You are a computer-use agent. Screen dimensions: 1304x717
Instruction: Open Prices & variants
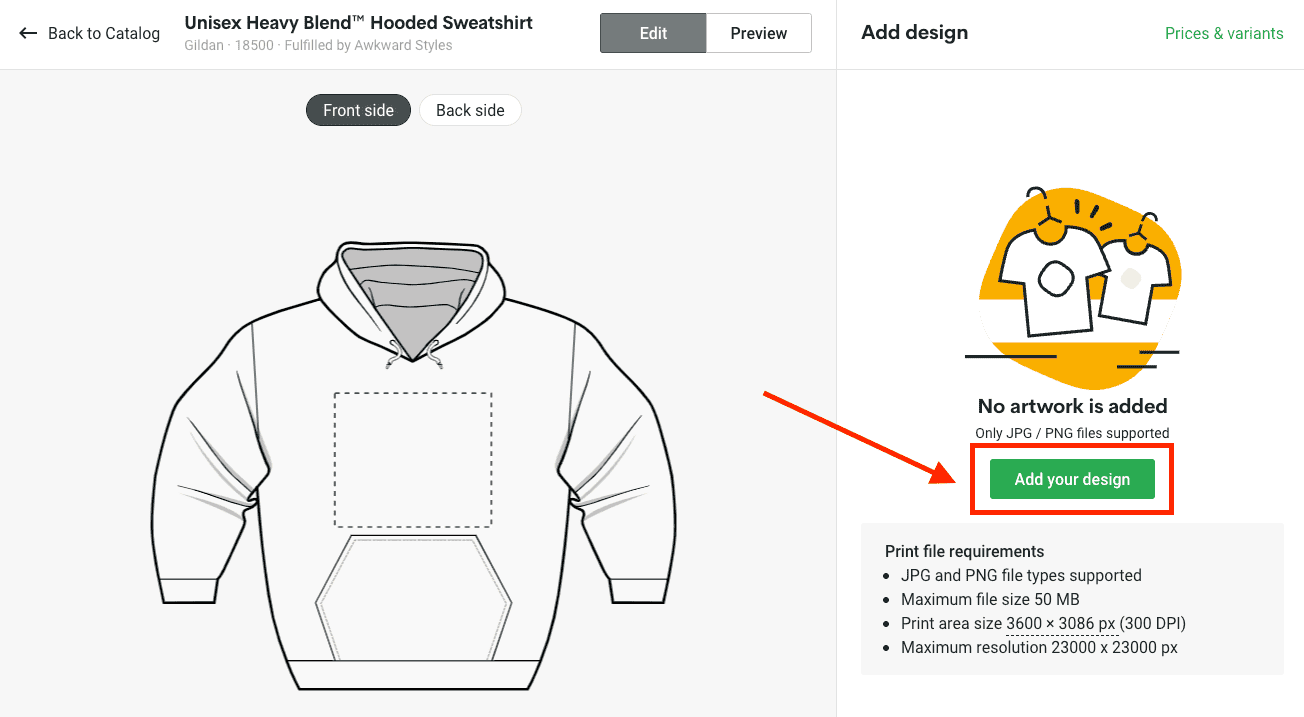pyautogui.click(x=1224, y=33)
